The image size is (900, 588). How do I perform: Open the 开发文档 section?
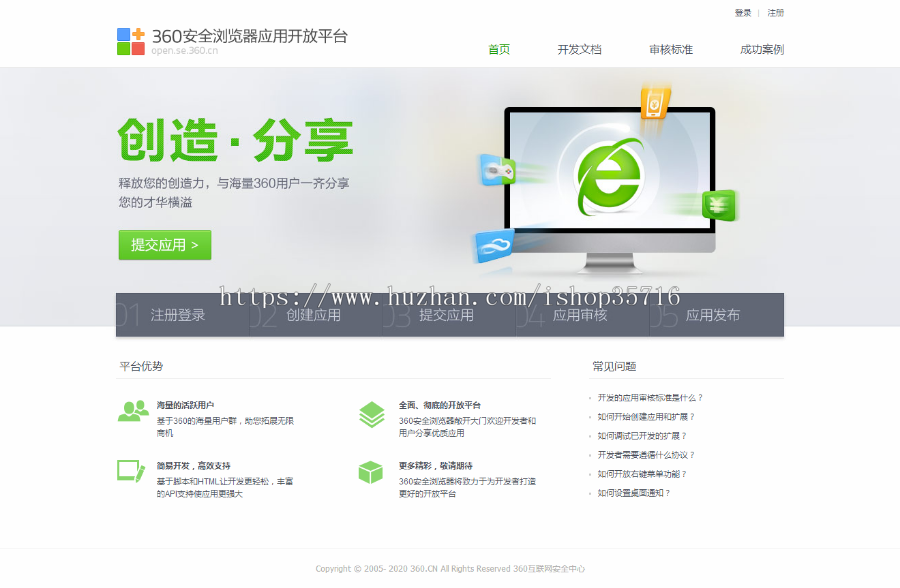point(578,48)
